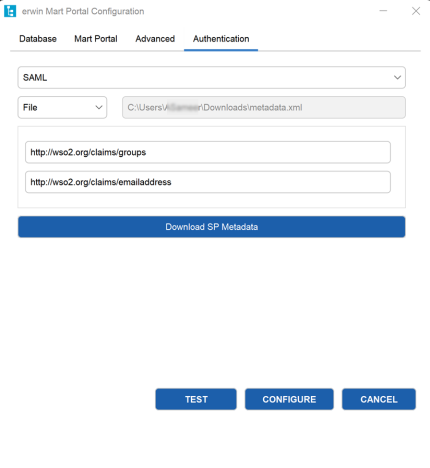Click the CANCEL button
Screen dimensions: 430x468
(x=379, y=399)
